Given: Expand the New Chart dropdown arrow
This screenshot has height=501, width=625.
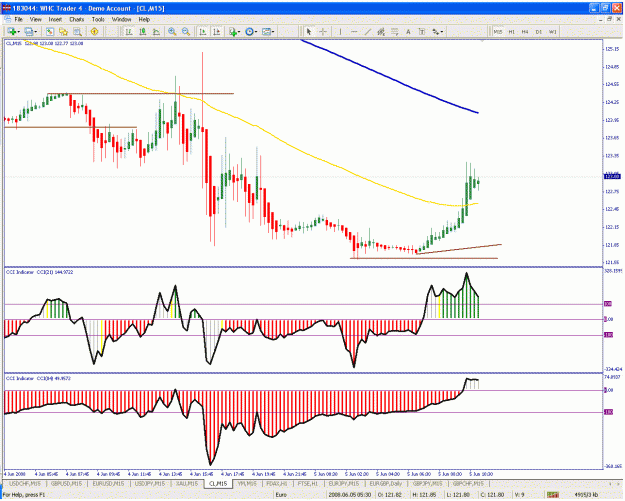Looking at the screenshot, I should pyautogui.click(x=19, y=32).
